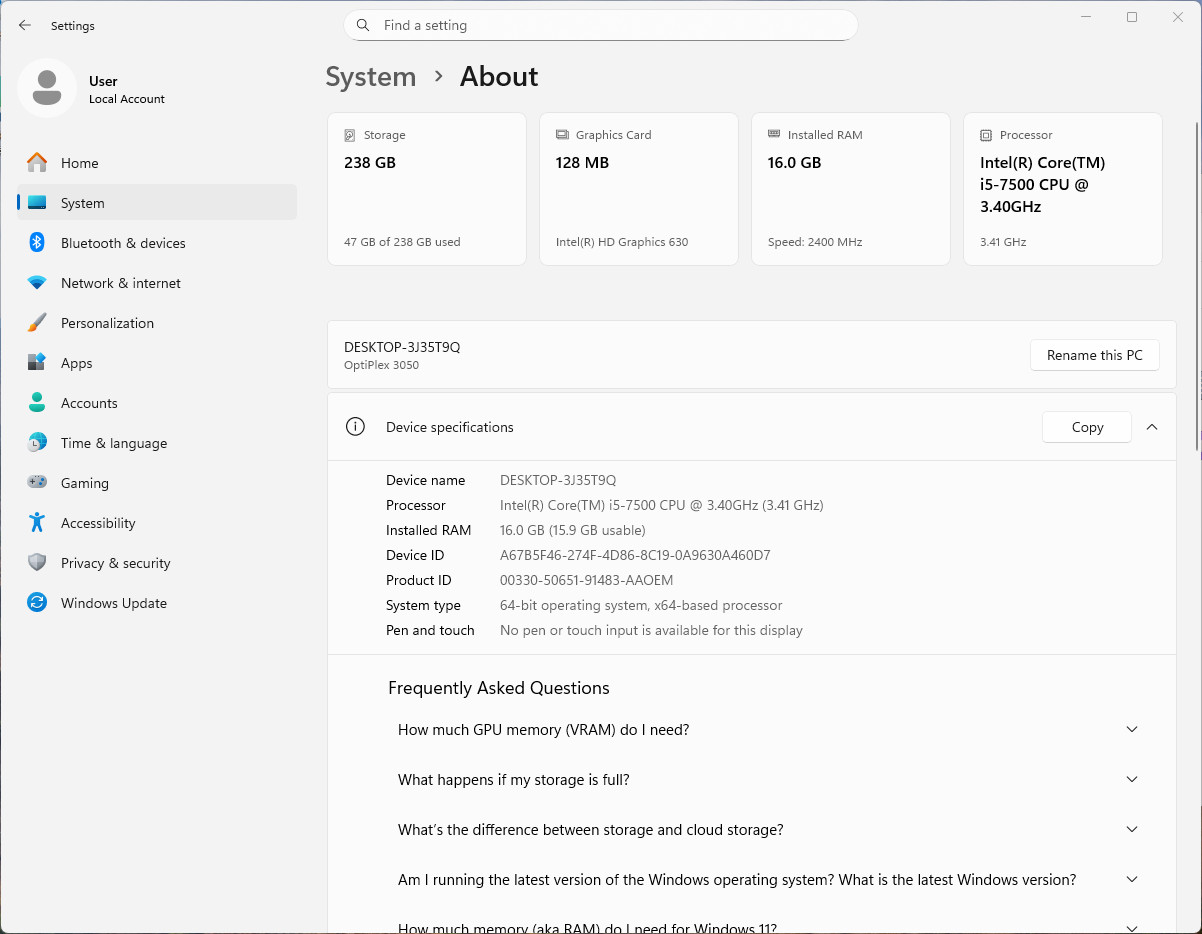Click the Windows Update sync icon

click(37, 603)
